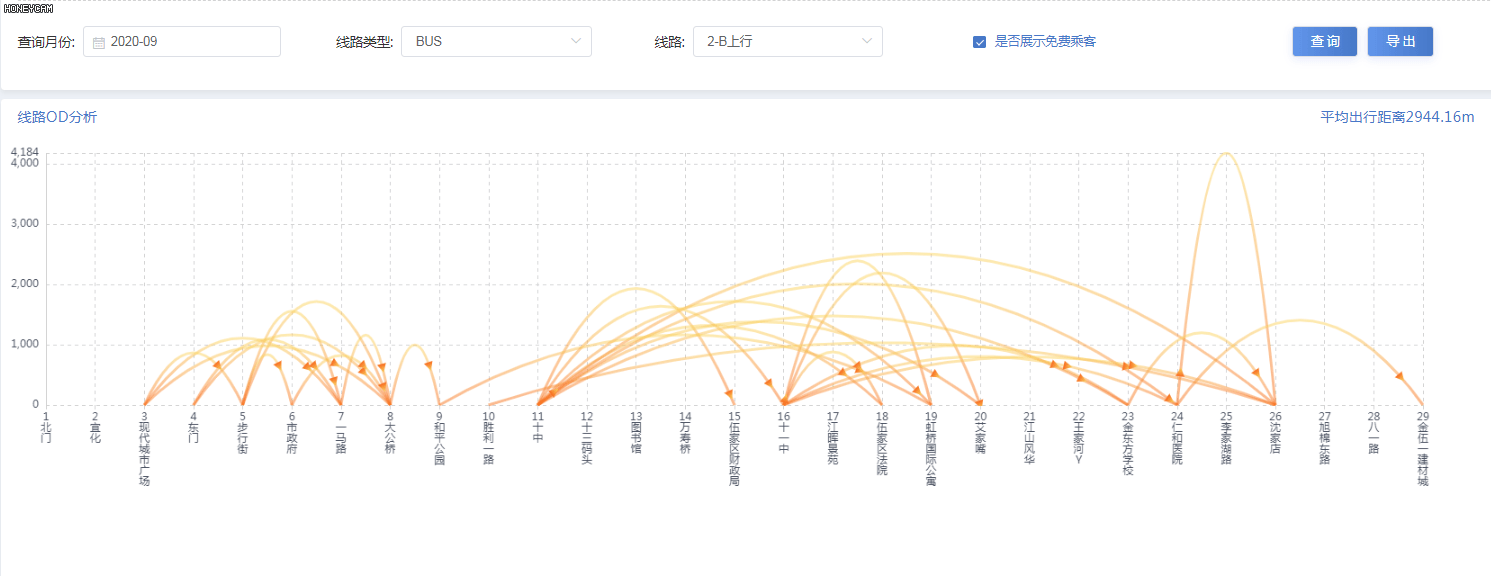Click station label 21 江山风华

pyautogui.click(x=1029, y=438)
